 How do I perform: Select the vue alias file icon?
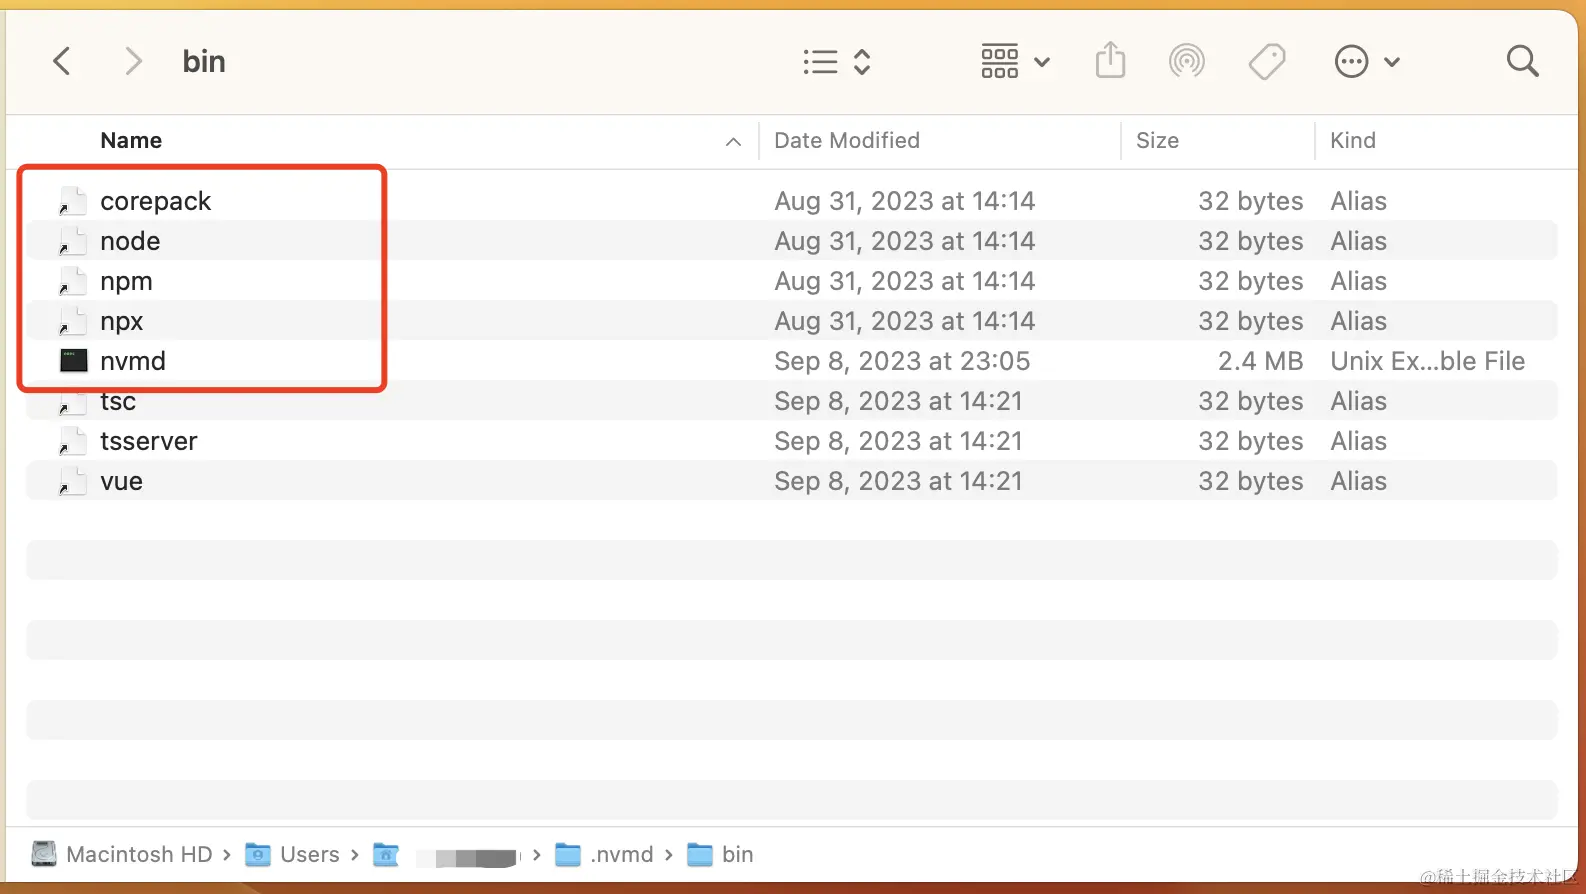click(73, 481)
